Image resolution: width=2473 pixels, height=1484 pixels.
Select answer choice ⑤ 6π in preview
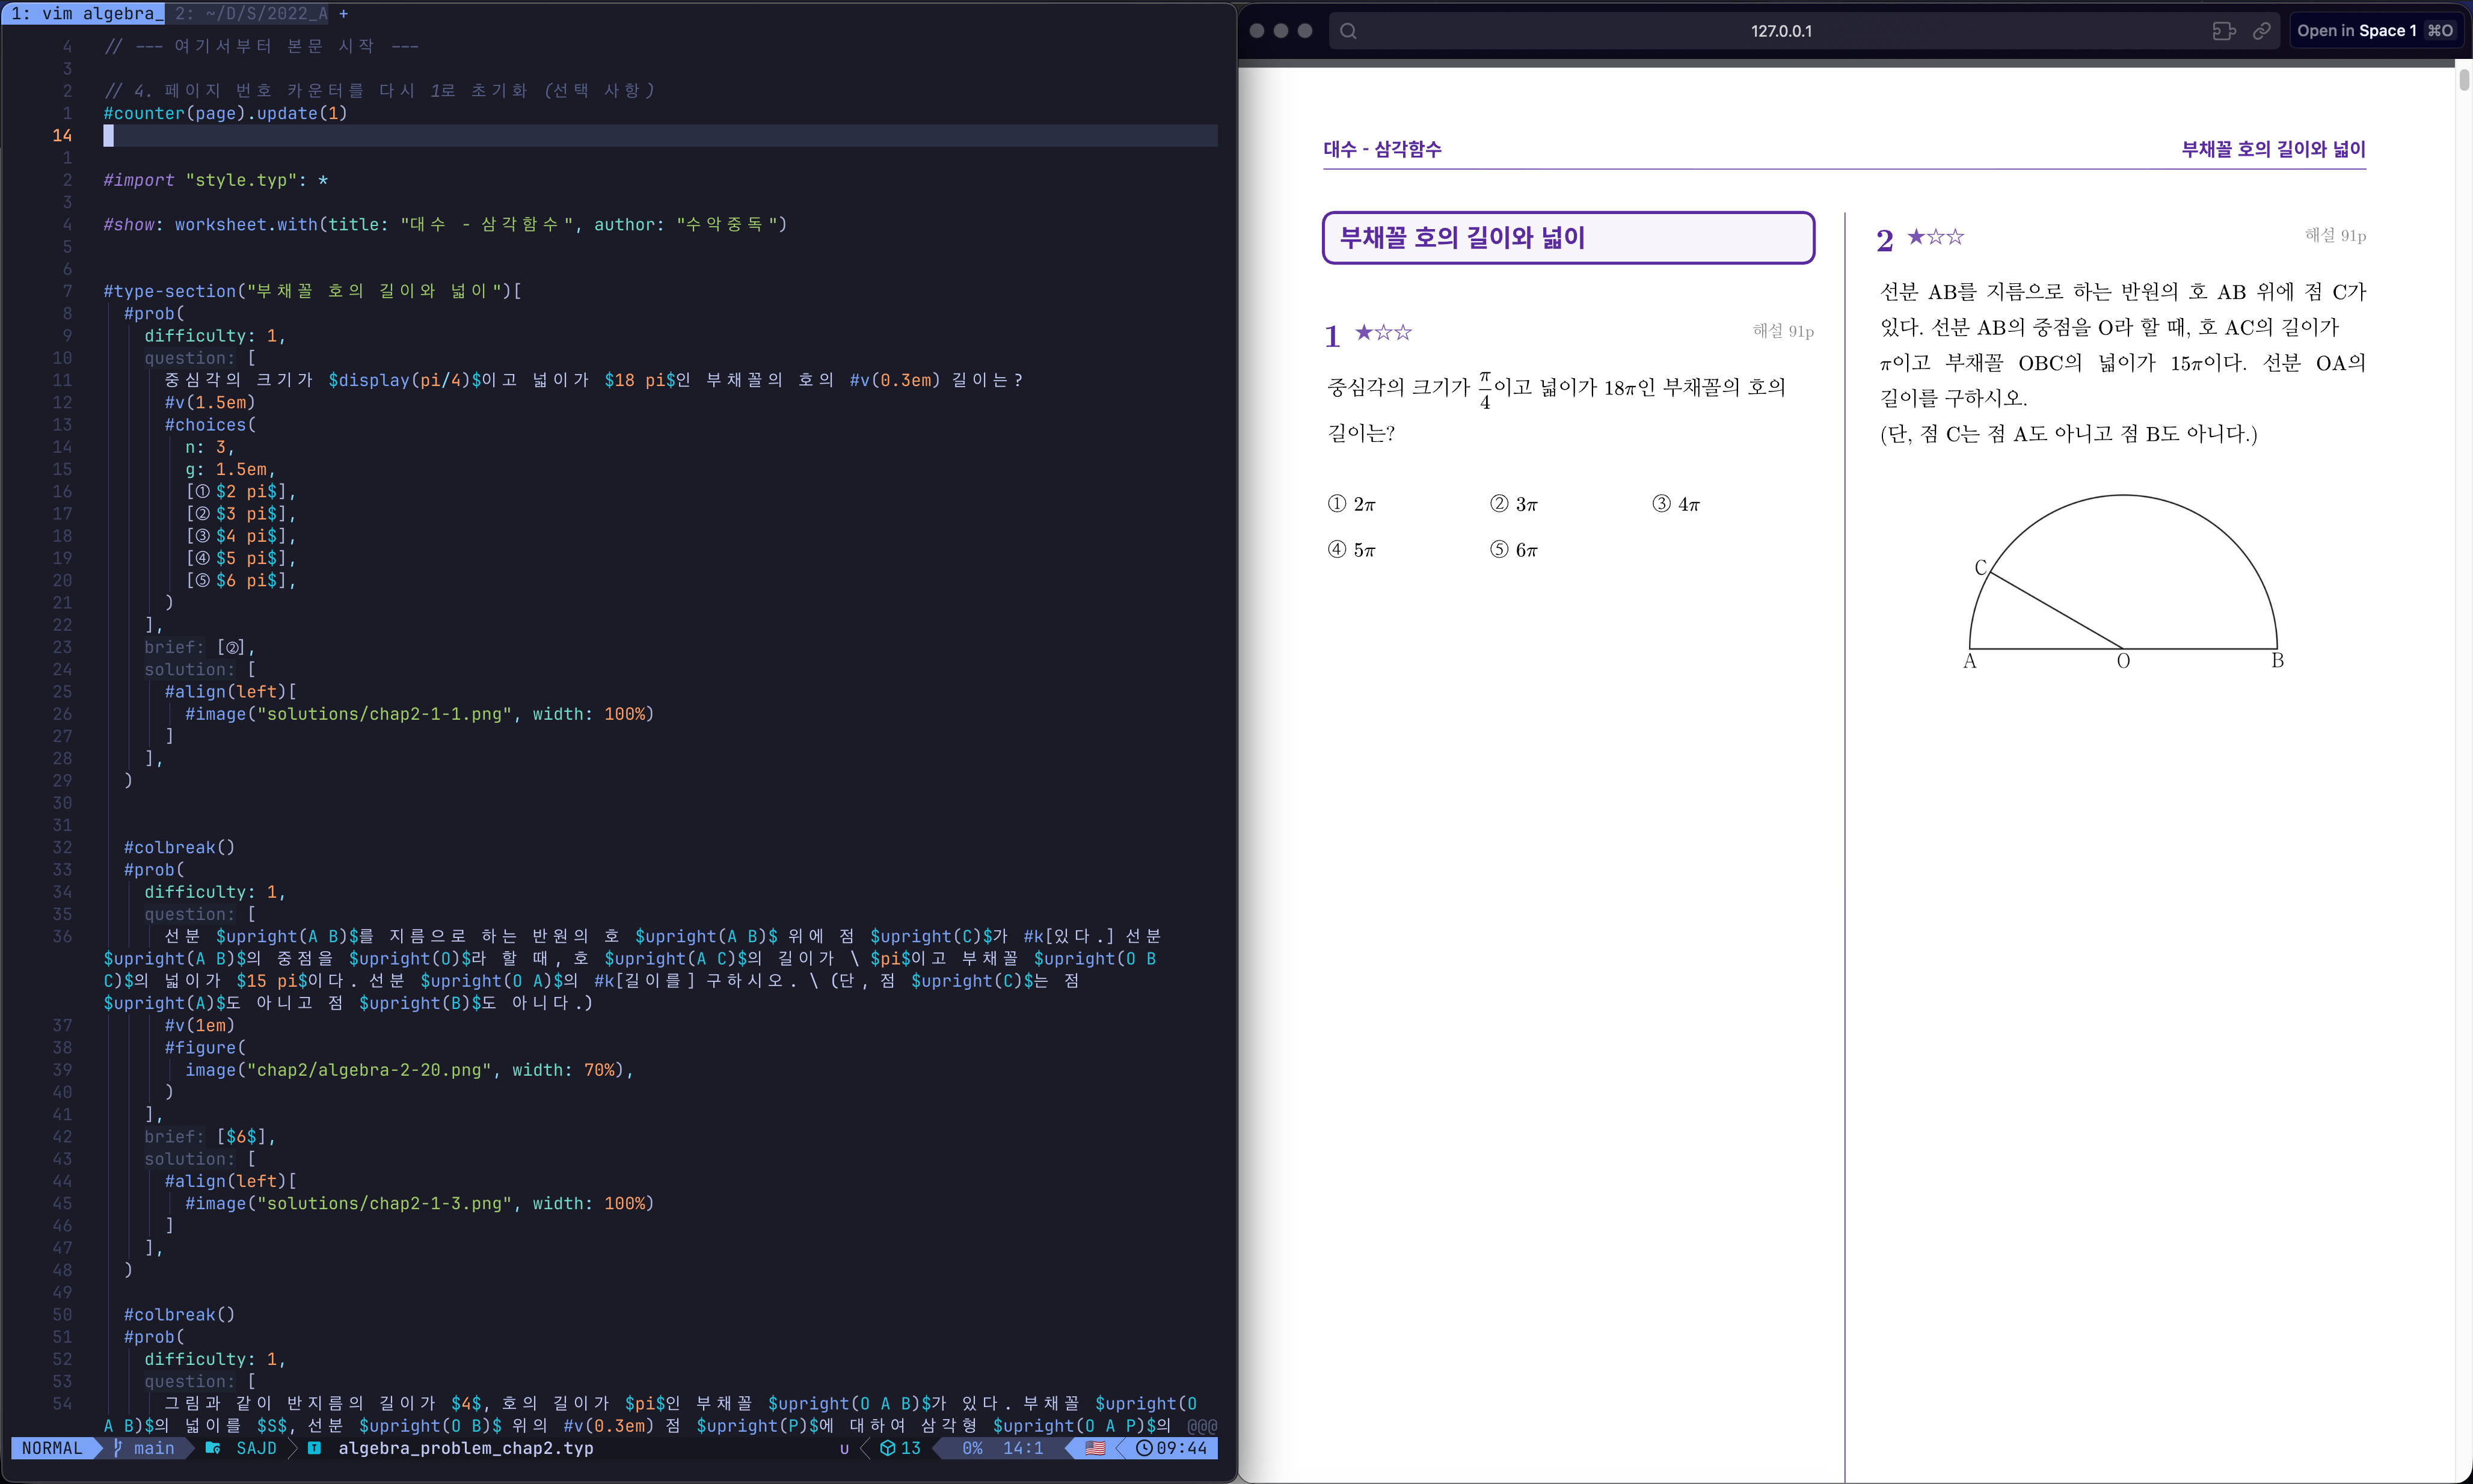coord(1514,550)
